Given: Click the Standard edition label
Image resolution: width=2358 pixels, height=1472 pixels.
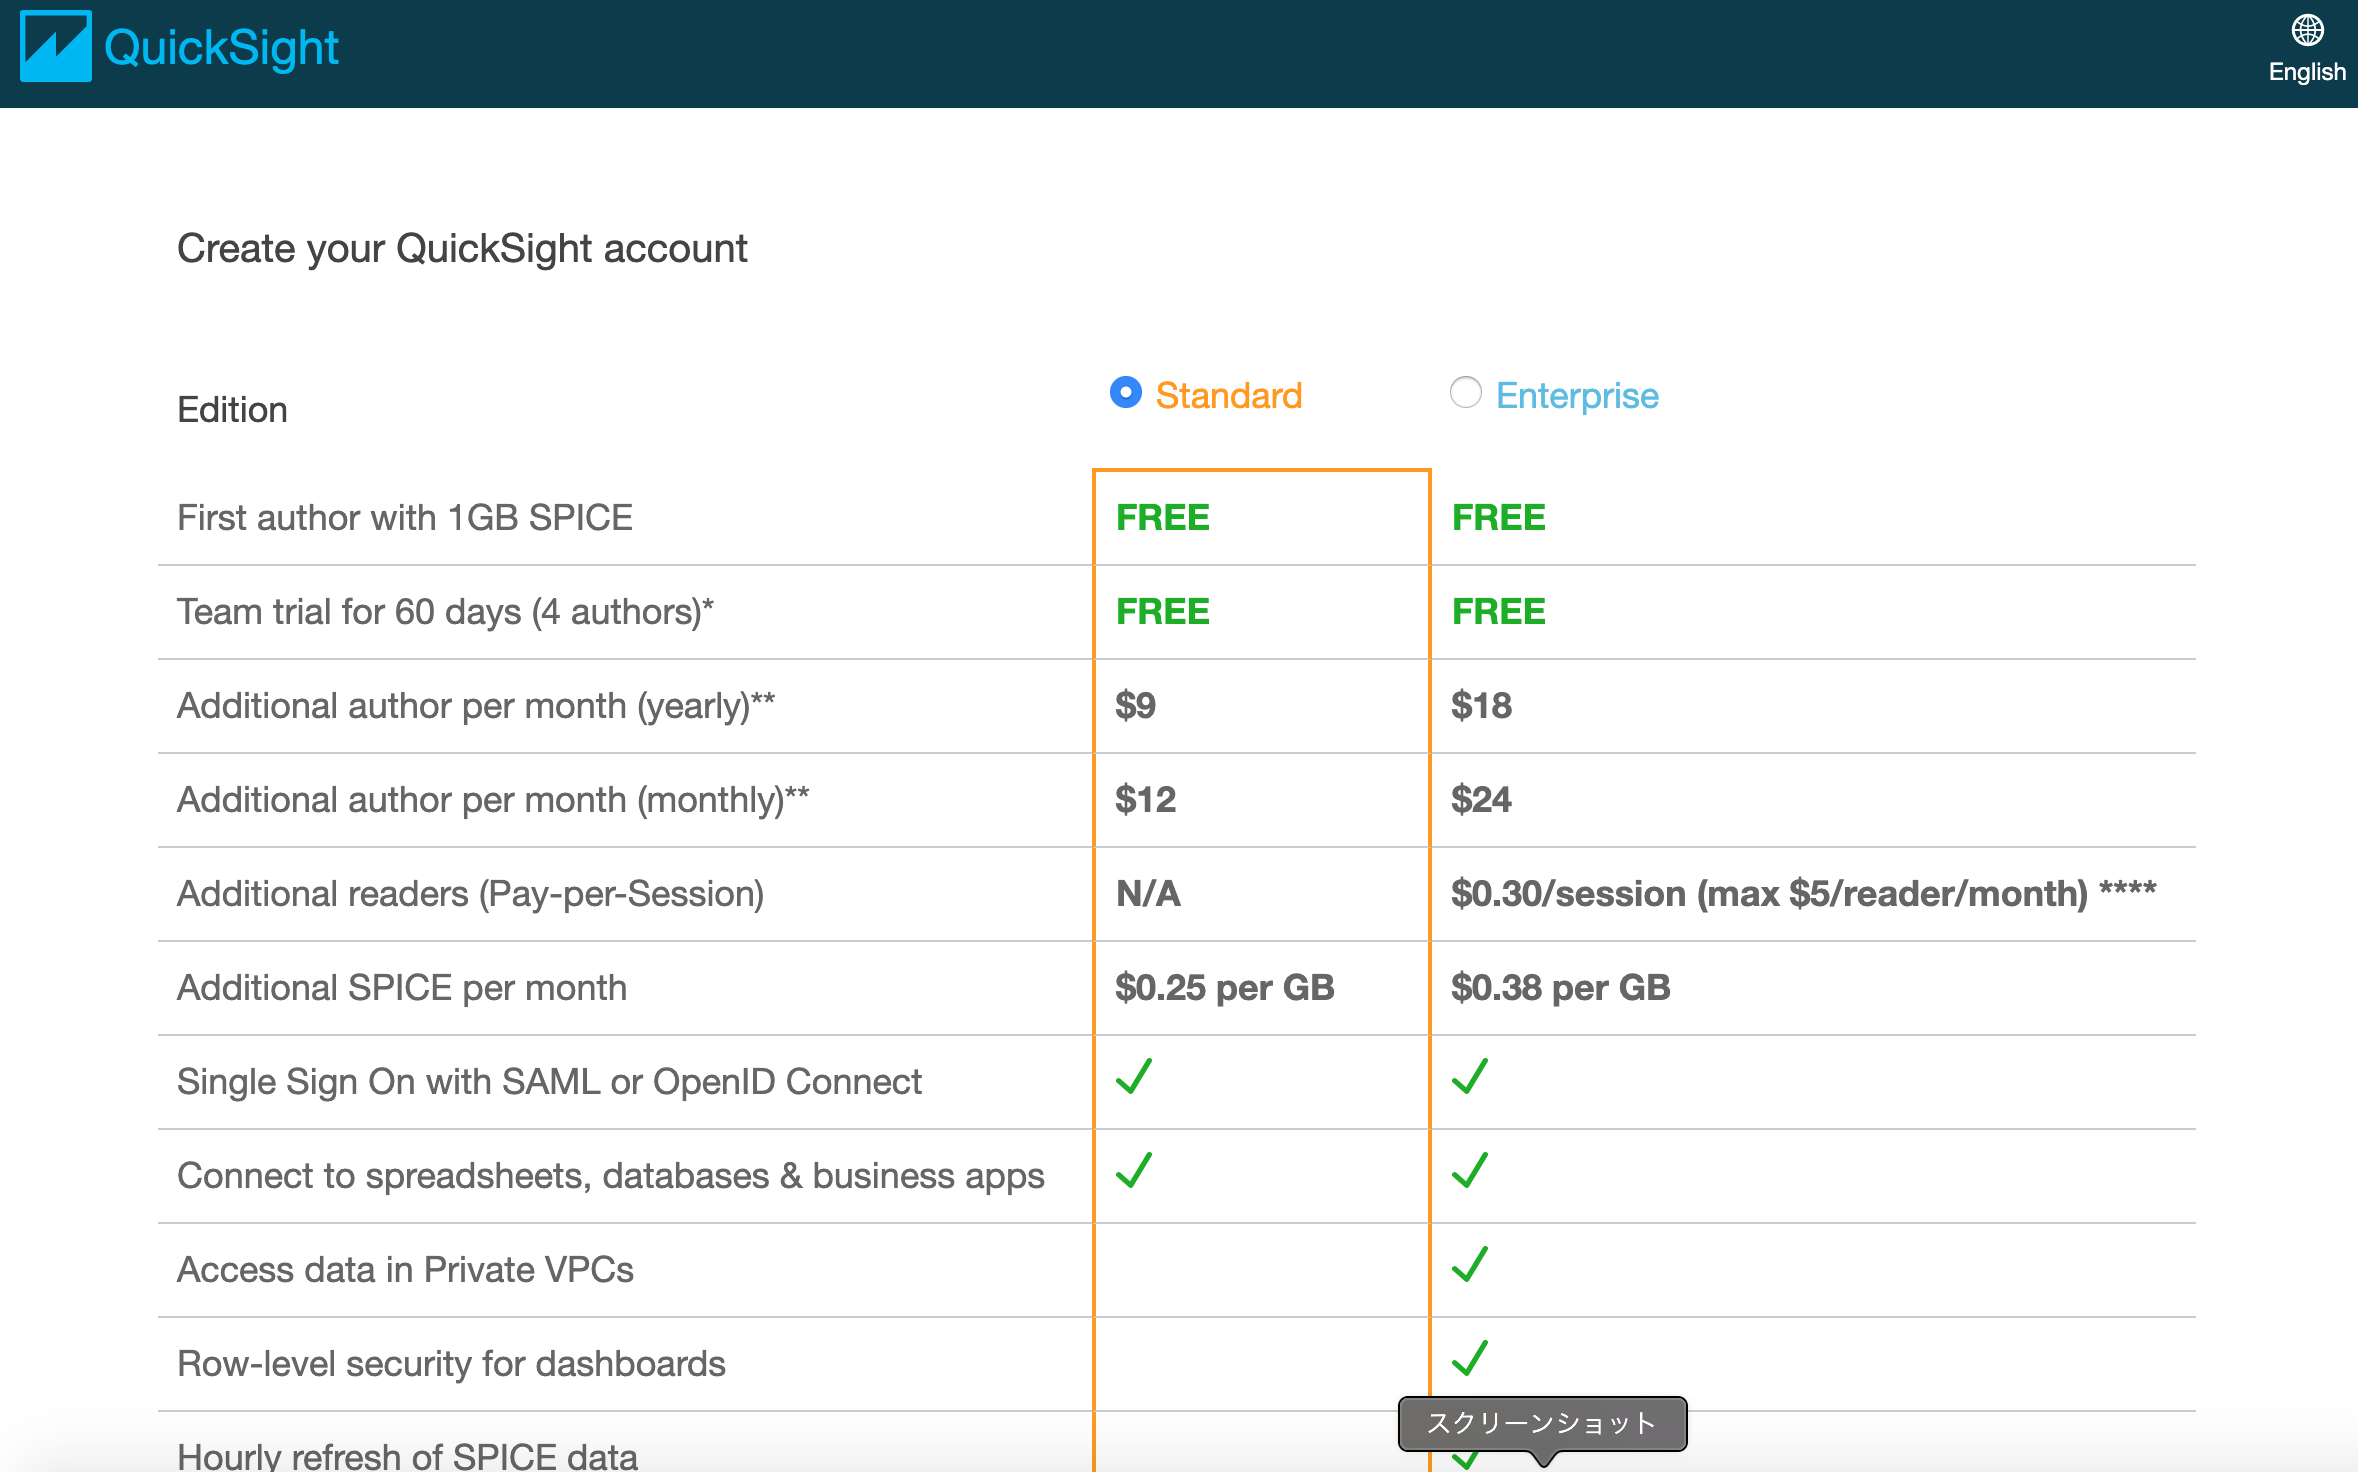Looking at the screenshot, I should (x=1229, y=395).
